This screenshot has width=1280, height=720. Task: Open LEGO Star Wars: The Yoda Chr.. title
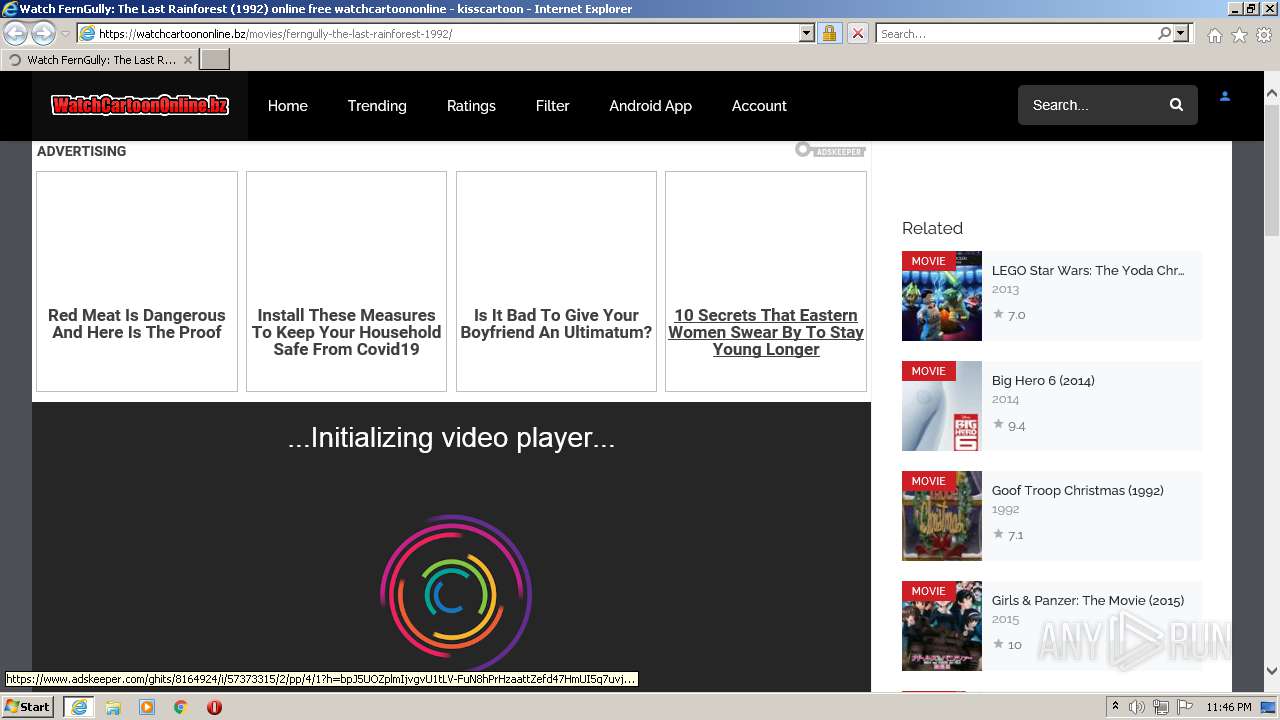click(1088, 270)
